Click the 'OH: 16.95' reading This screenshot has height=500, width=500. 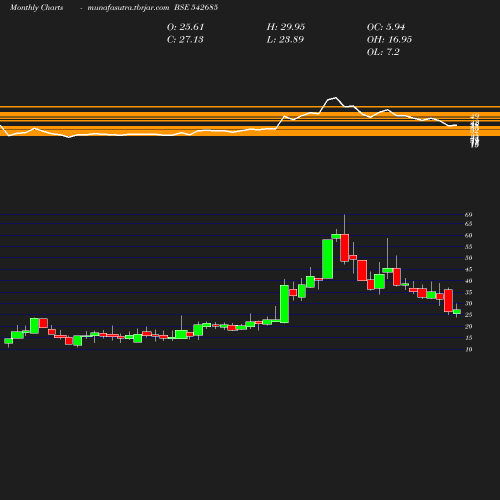(389, 40)
